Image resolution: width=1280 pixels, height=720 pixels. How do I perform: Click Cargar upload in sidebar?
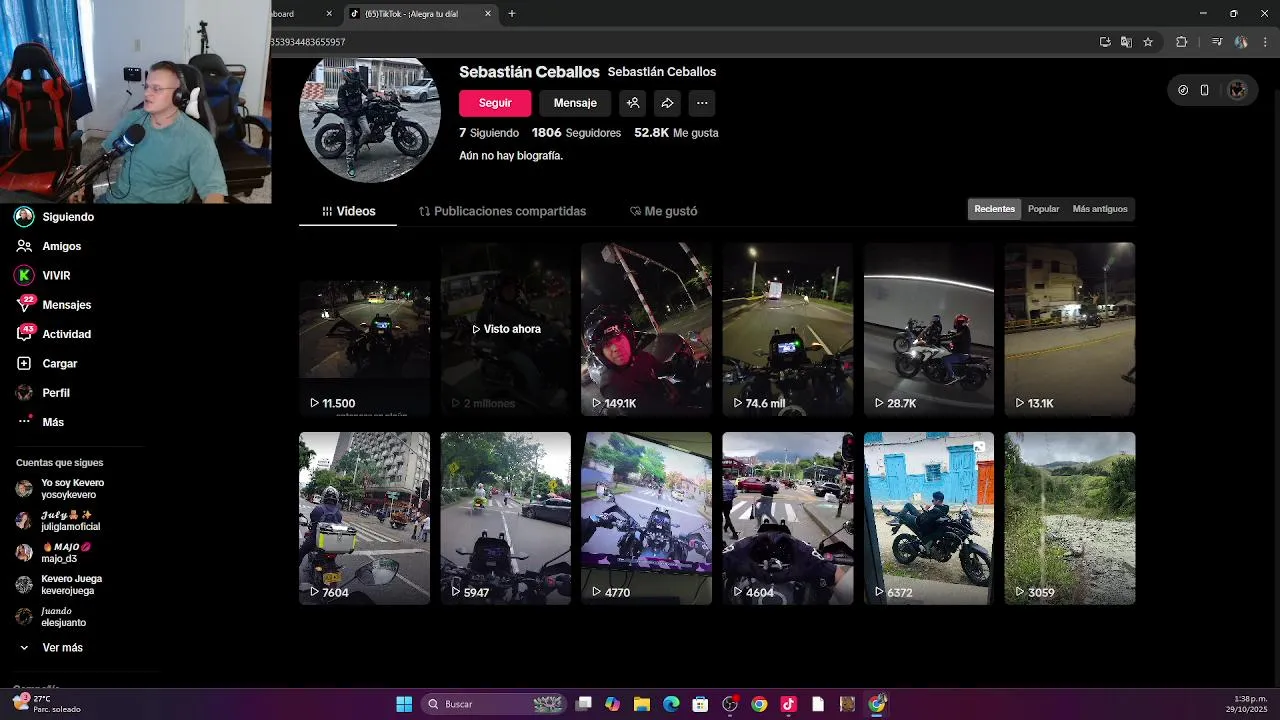pyautogui.click(x=47, y=363)
